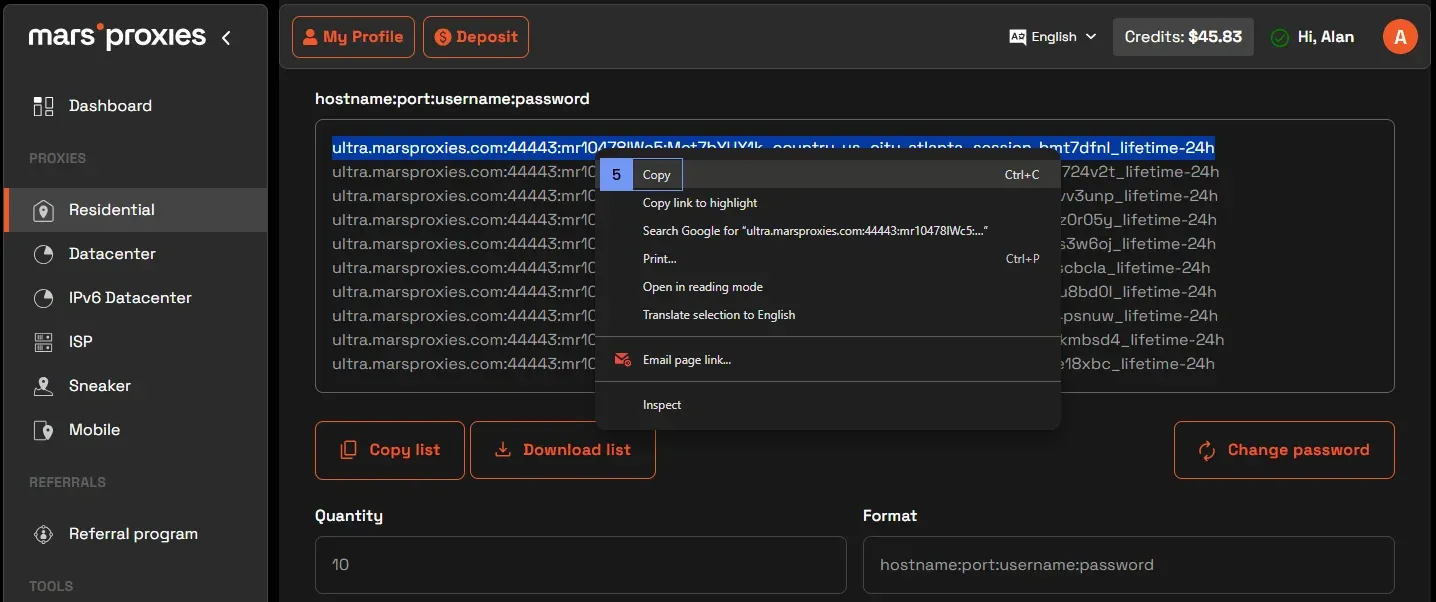Click the Credits: $45.83 balance

(x=1183, y=37)
